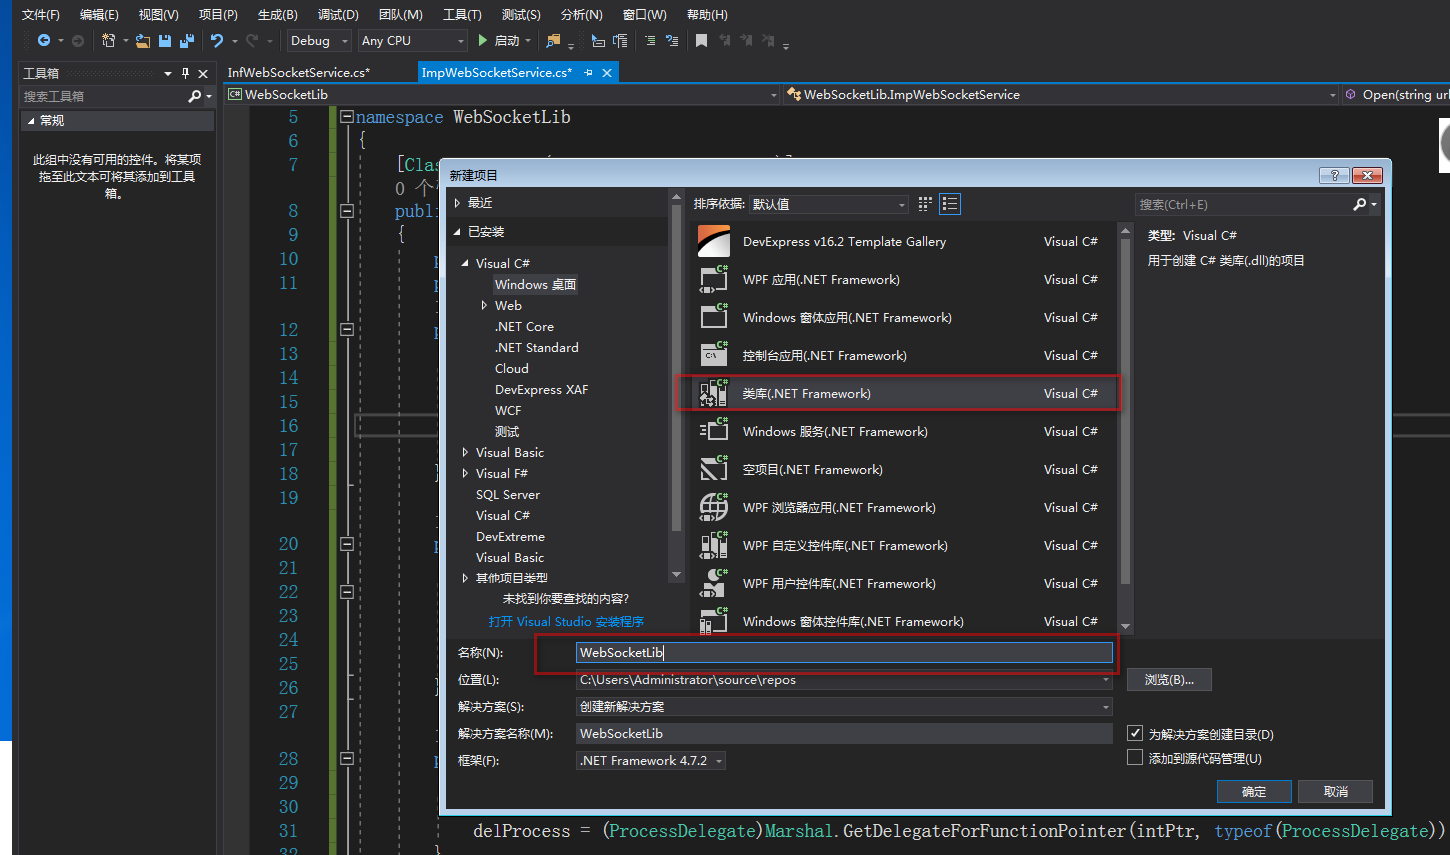Open the .NET Framework 4.7.2 dropdown

tap(651, 761)
